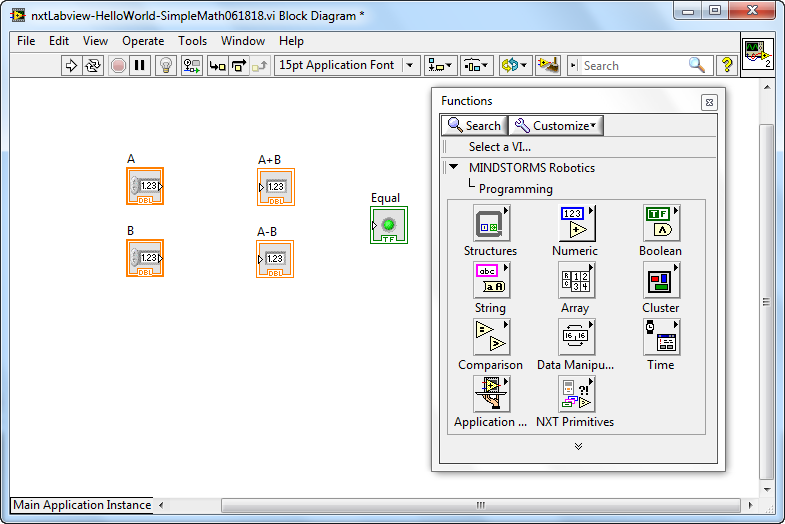Open the Operate menu

click(x=143, y=41)
